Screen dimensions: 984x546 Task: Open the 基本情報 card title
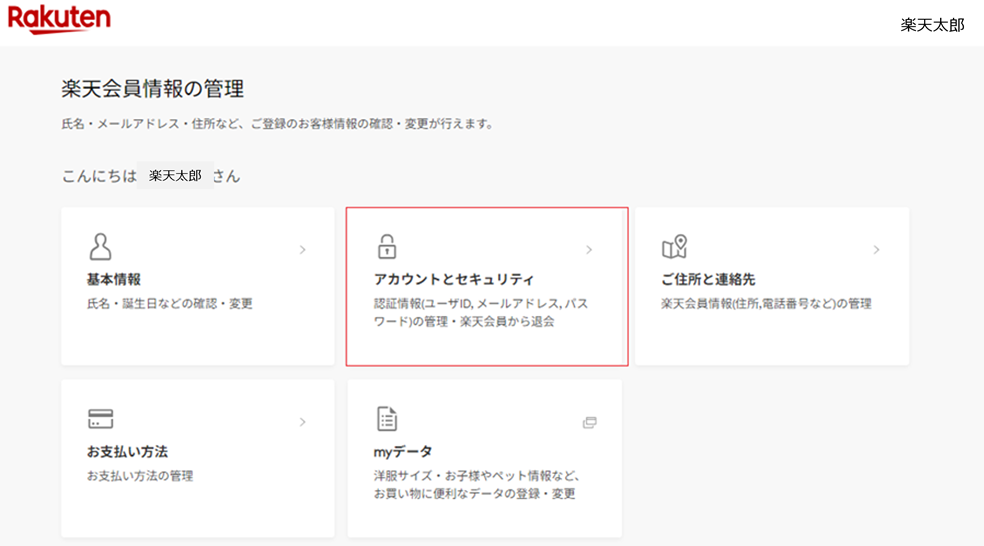coord(114,279)
